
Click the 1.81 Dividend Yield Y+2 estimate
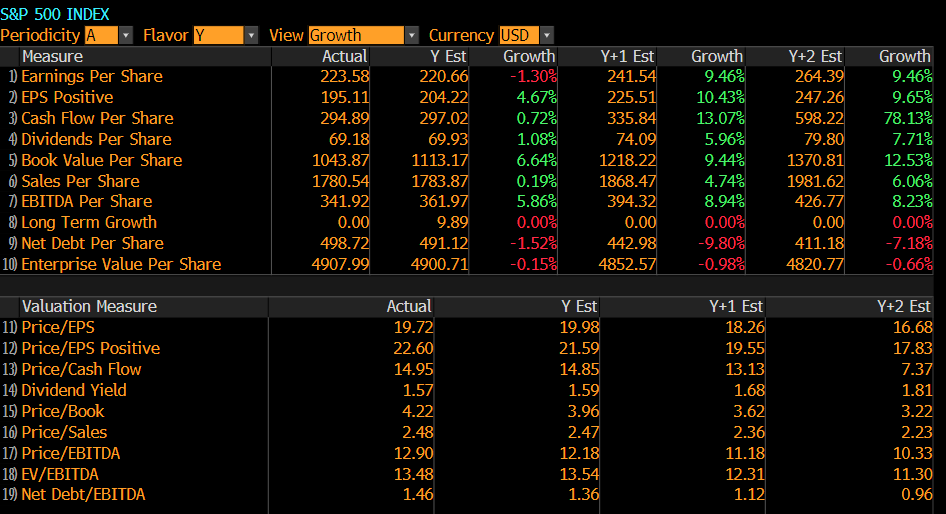click(x=916, y=391)
